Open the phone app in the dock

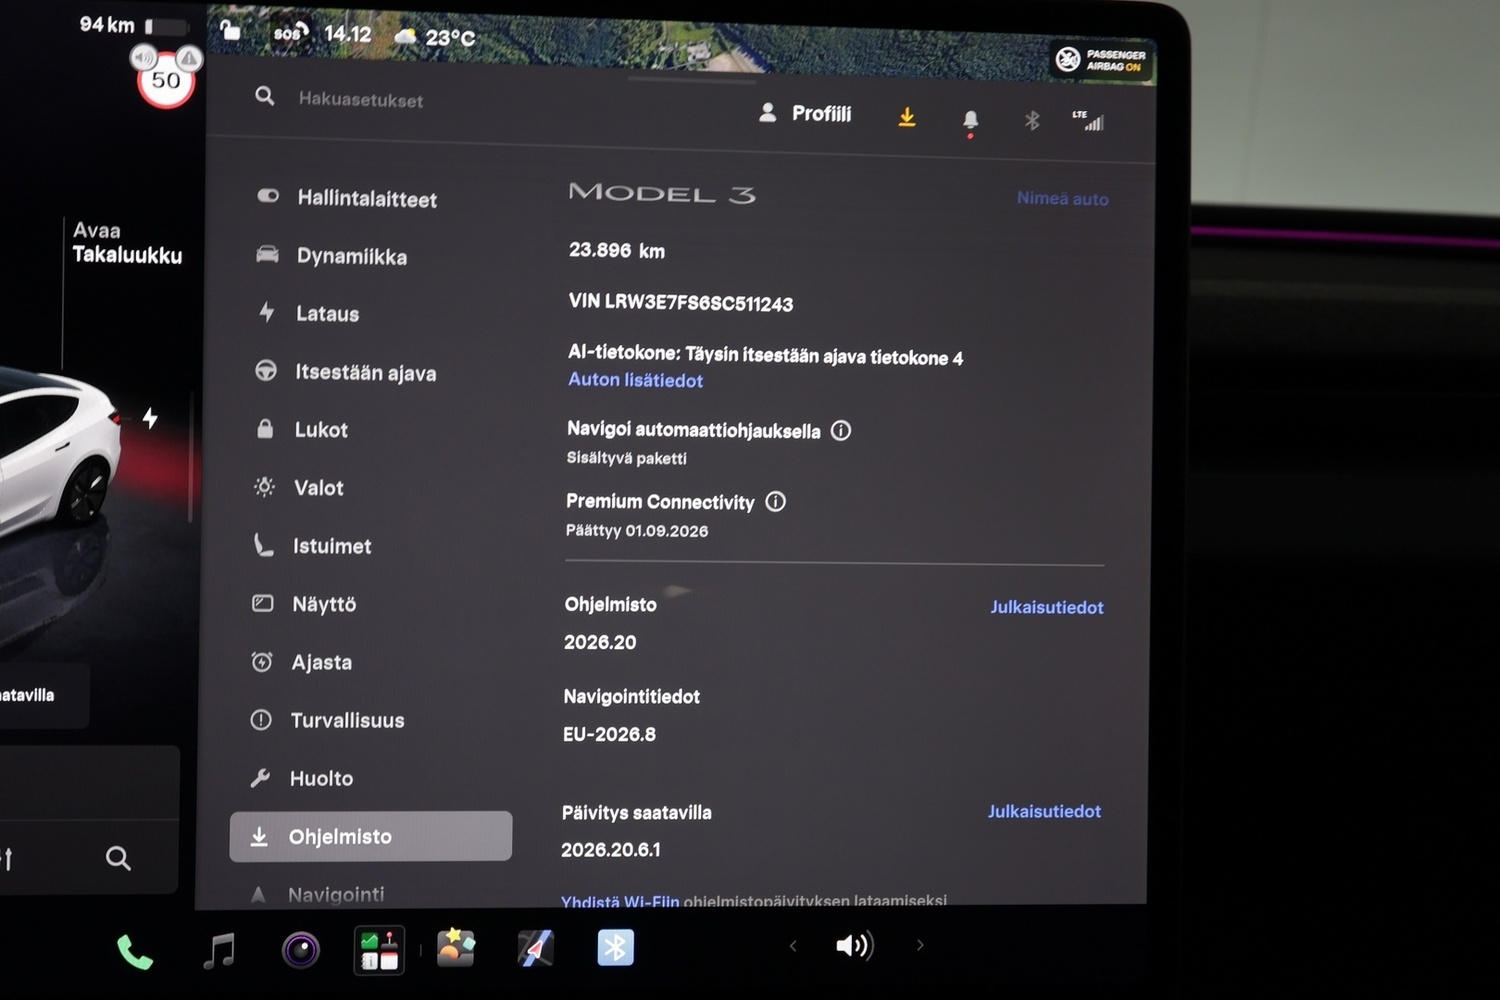pos(135,951)
